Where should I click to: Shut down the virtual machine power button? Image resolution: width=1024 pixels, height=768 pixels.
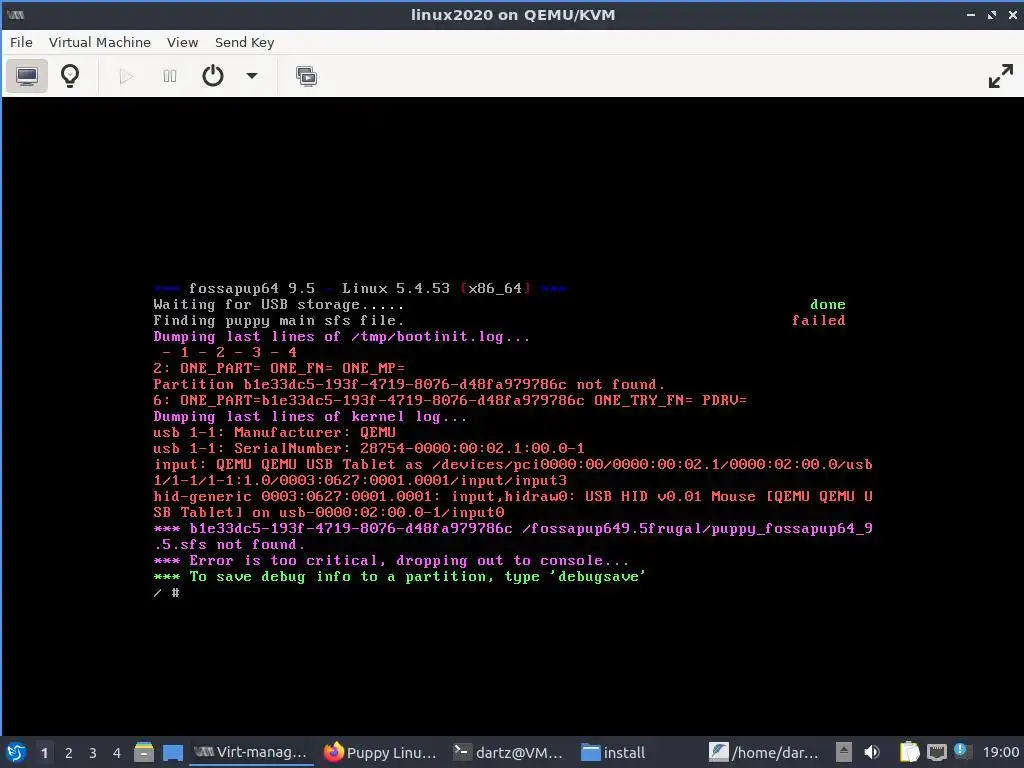(213, 76)
